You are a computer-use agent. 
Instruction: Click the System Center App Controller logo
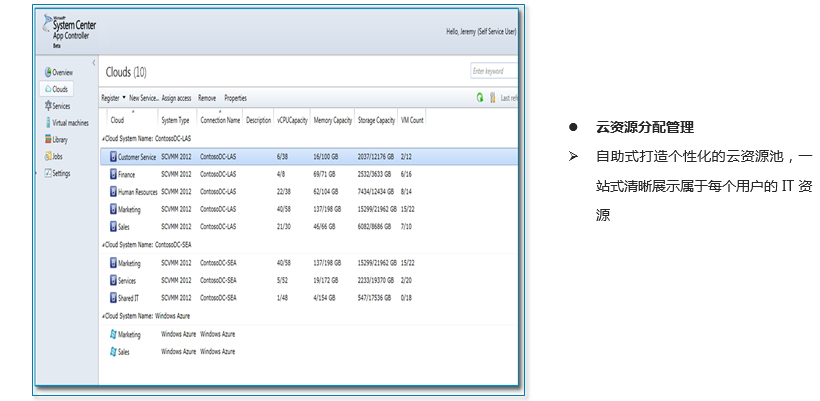coord(70,31)
